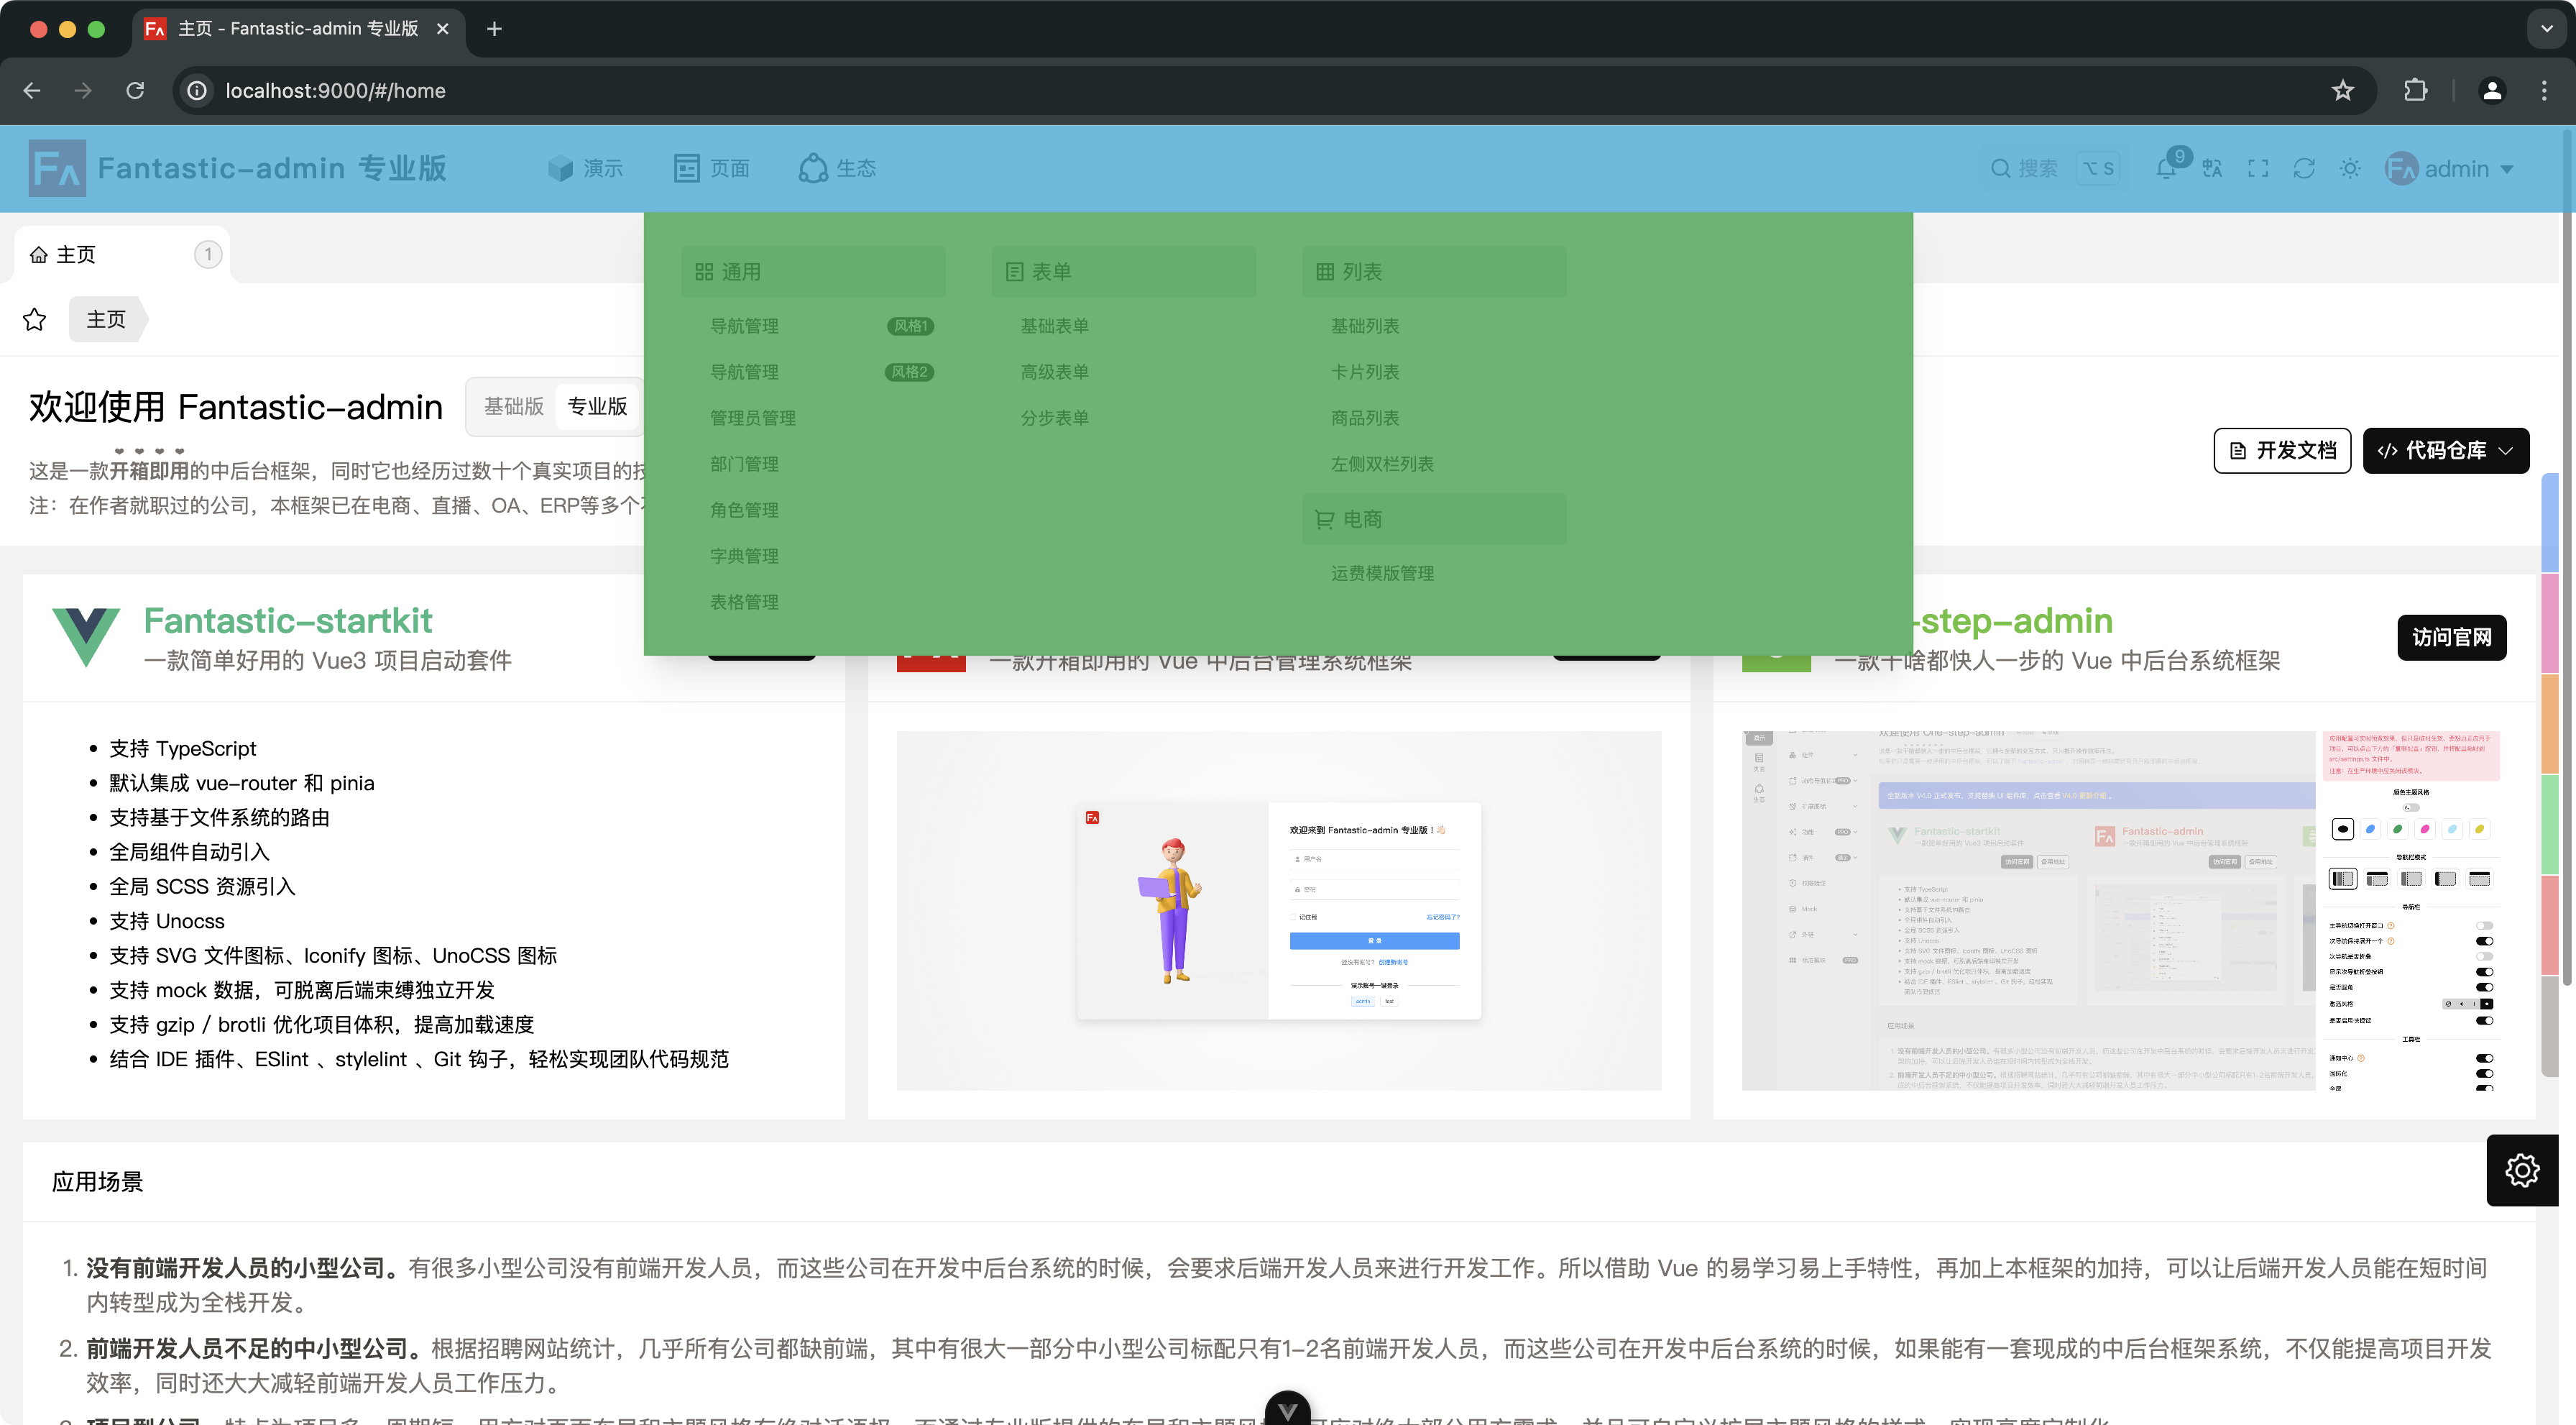Image resolution: width=2576 pixels, height=1425 pixels.
Task: Enter fullscreen mode via header icon
Action: point(2258,169)
